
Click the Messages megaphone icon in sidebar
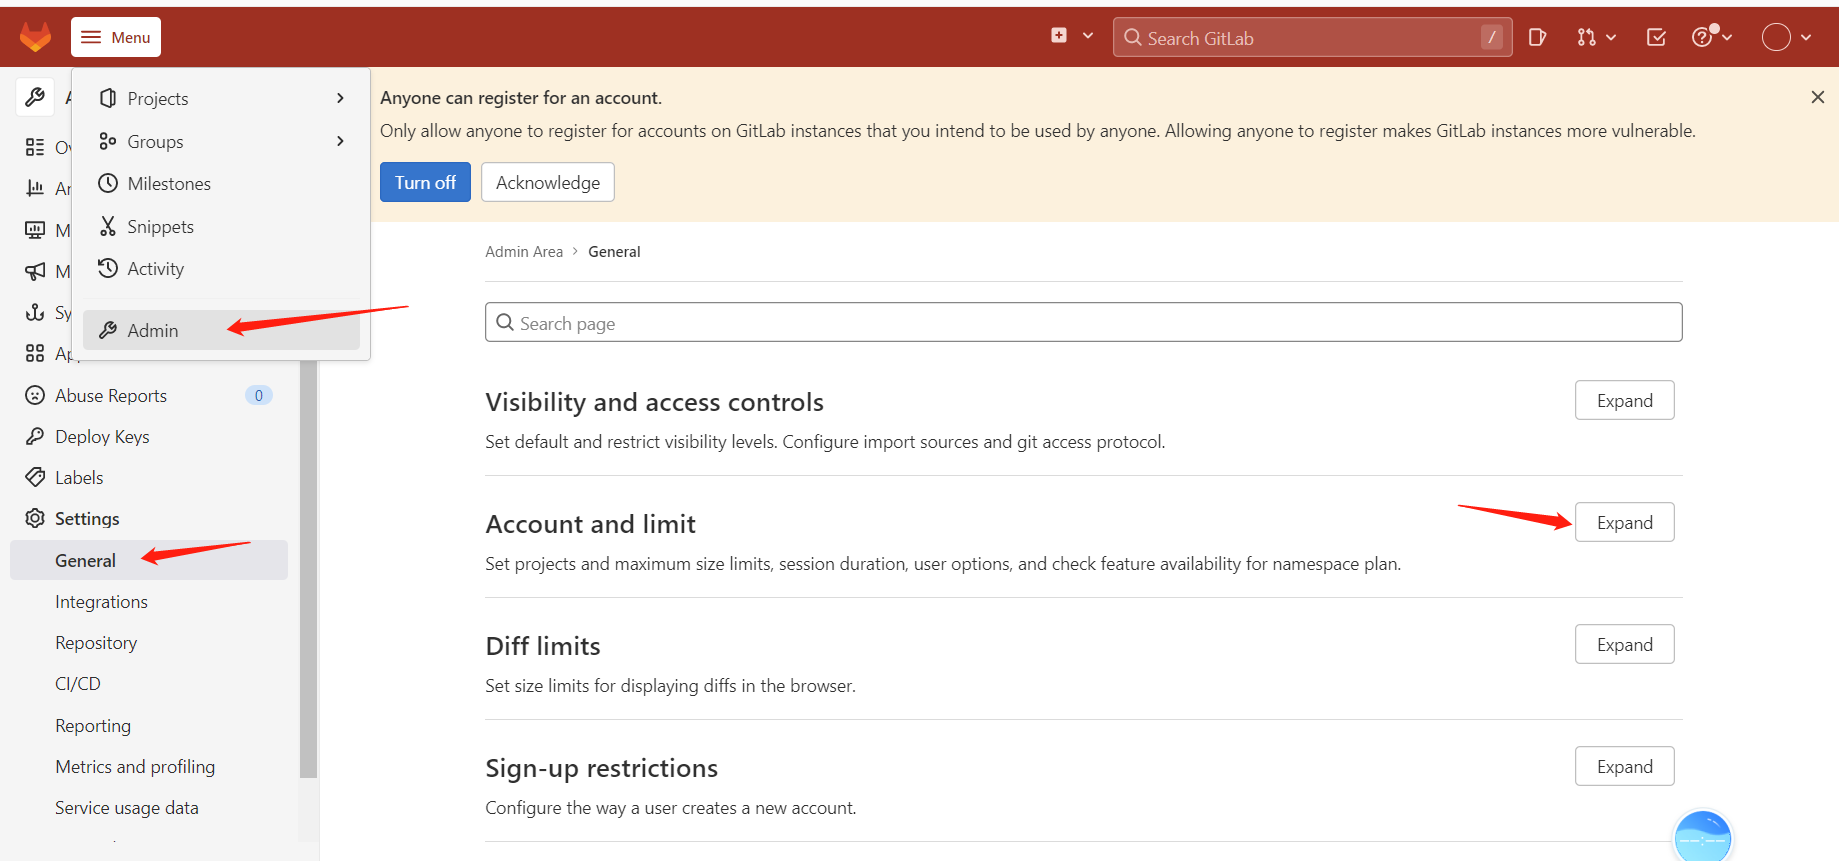point(35,271)
